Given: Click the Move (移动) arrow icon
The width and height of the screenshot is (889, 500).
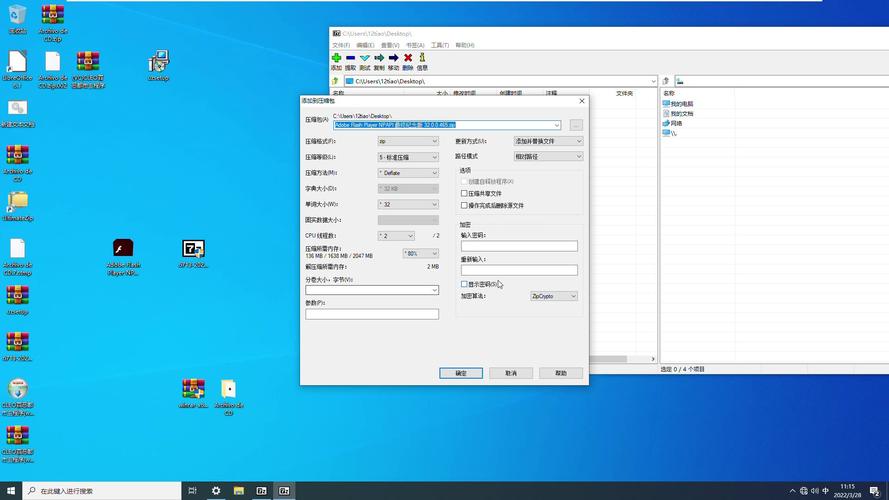Looking at the screenshot, I should (x=393, y=58).
